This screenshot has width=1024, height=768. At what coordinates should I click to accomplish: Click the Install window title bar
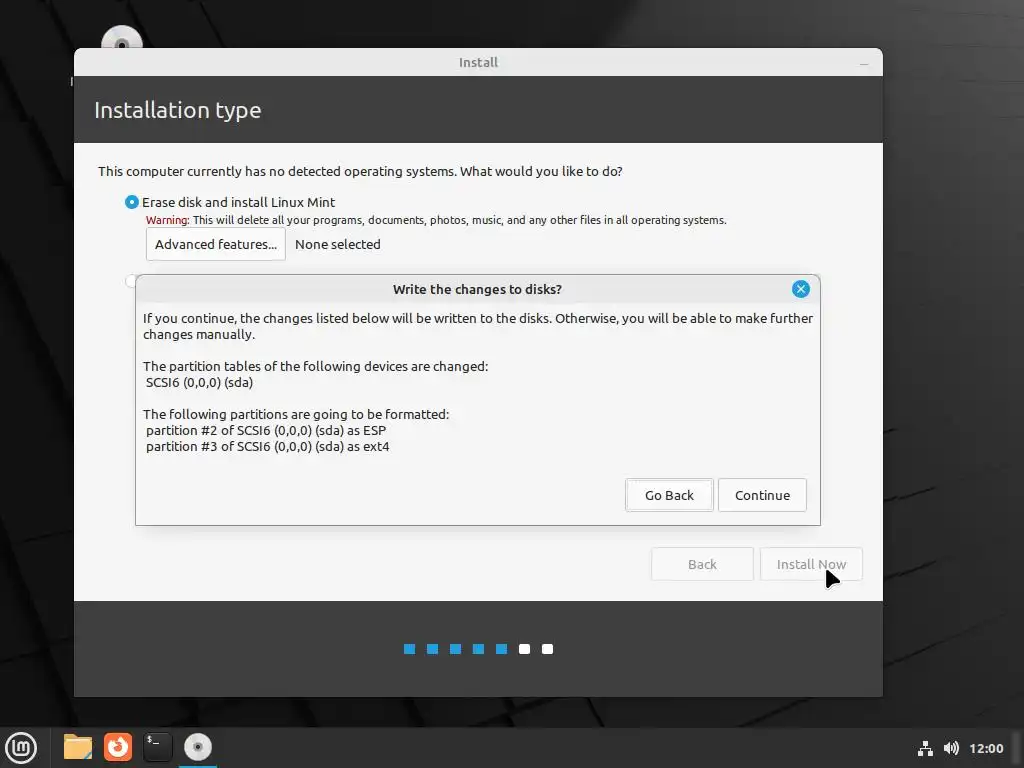478,62
